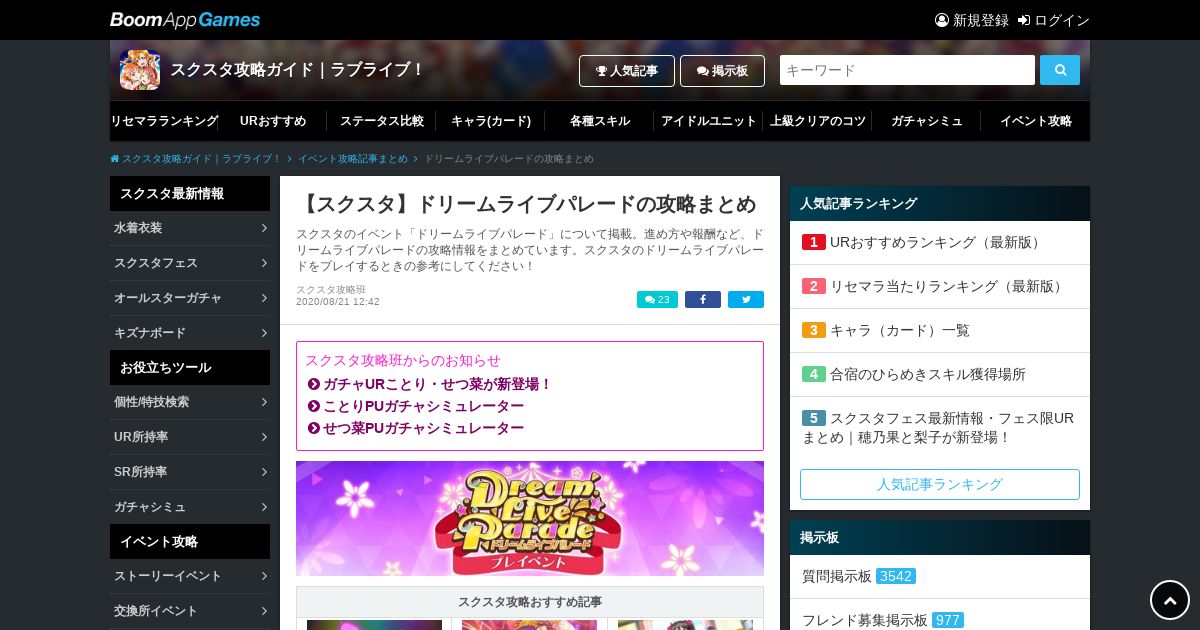Open 質問掲示板 board link
The height and width of the screenshot is (630, 1200).
coord(940,576)
